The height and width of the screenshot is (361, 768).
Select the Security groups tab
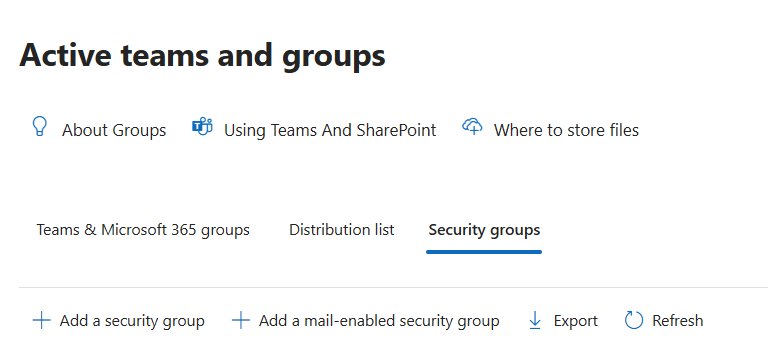[484, 230]
